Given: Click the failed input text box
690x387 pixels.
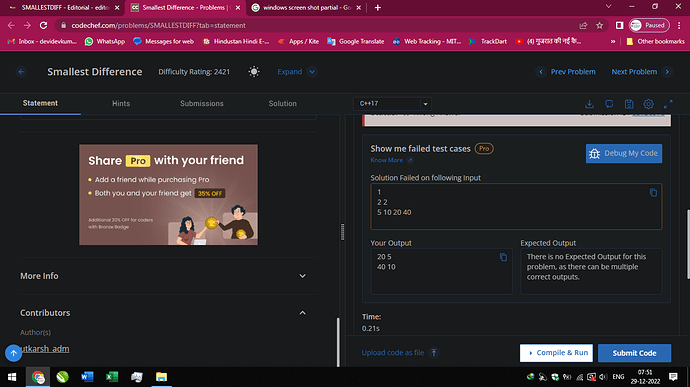Looking at the screenshot, I should coord(516,206).
